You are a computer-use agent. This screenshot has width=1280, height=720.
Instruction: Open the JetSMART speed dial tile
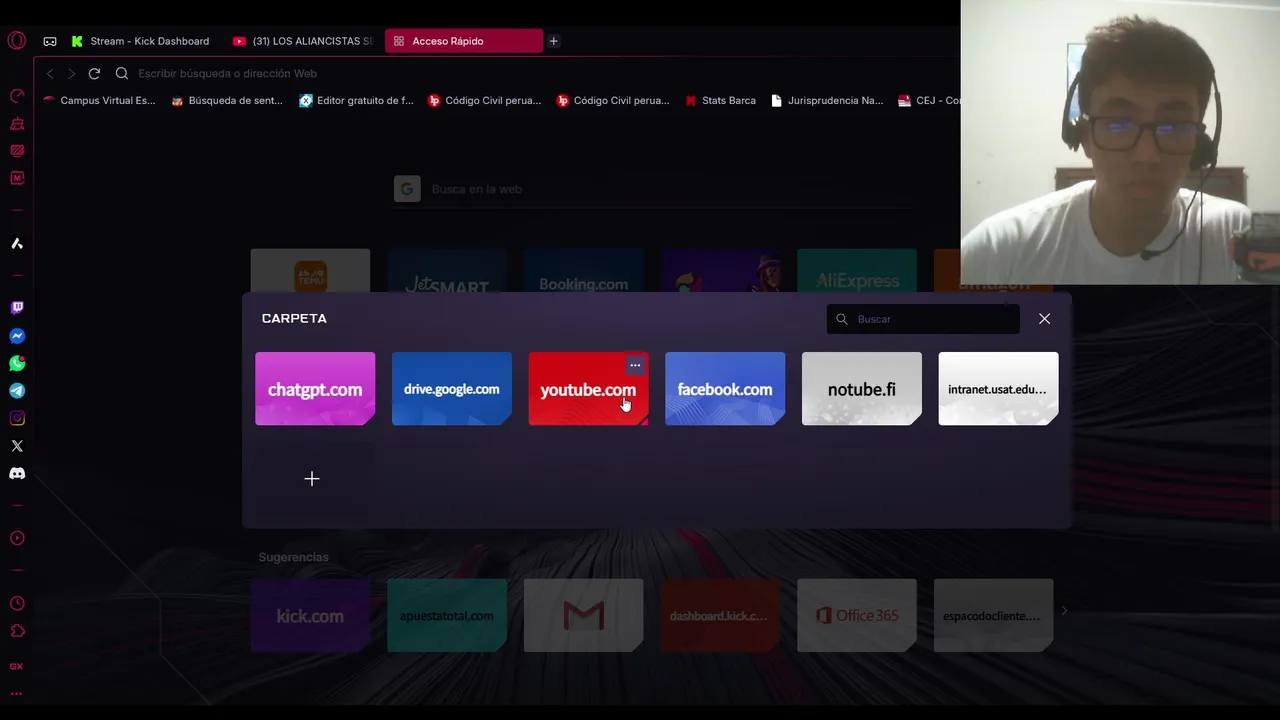coord(447,271)
